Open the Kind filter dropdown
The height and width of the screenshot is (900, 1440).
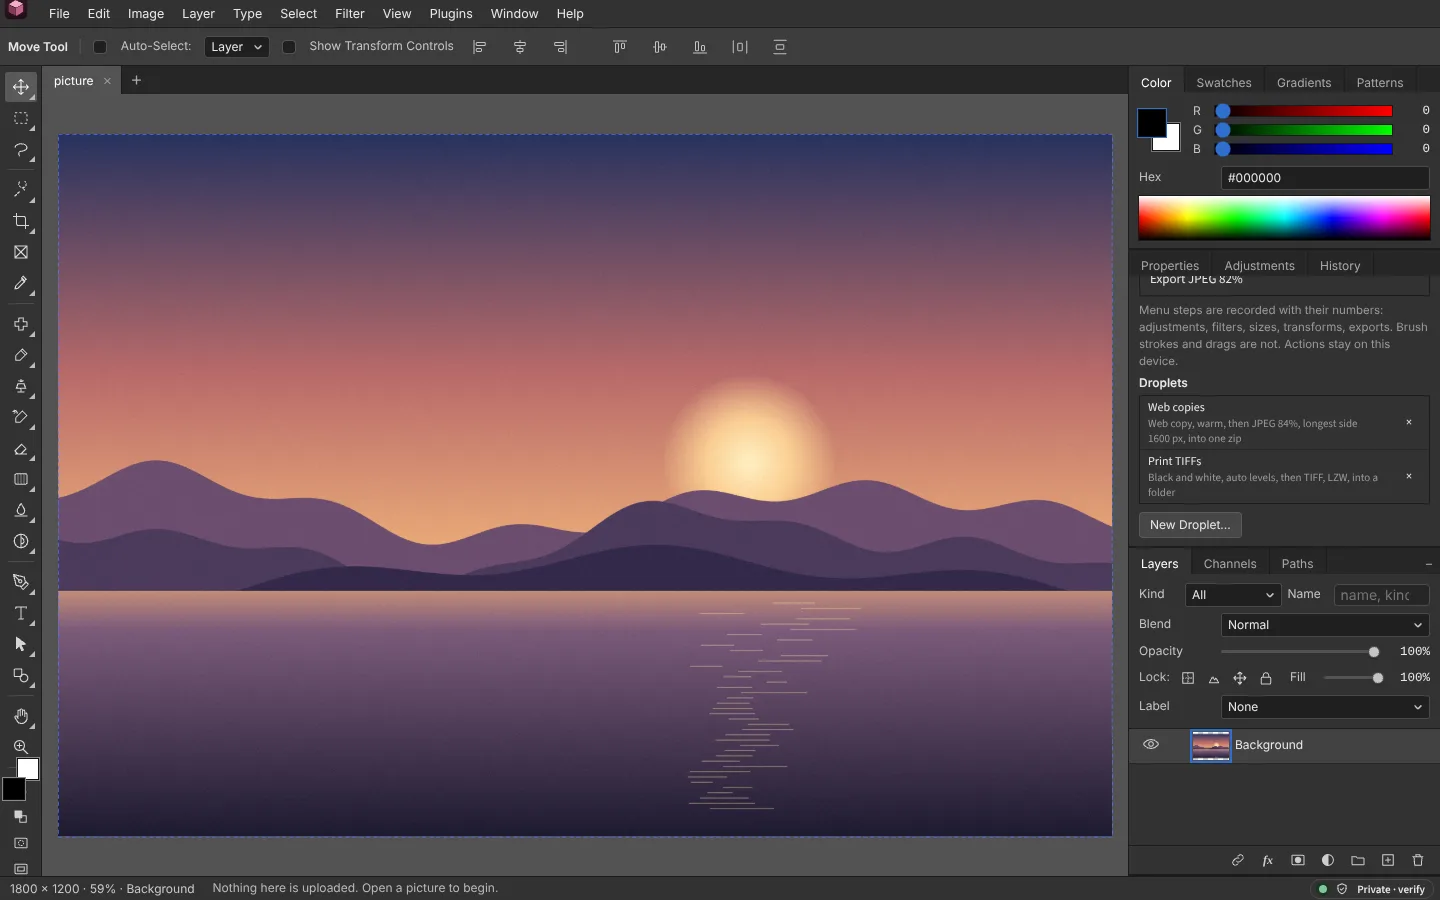pos(1233,595)
